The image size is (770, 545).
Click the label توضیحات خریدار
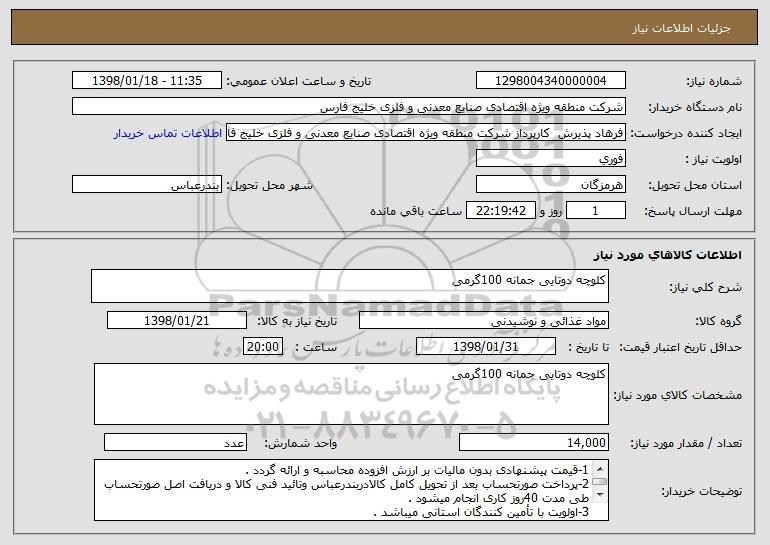[x=701, y=491]
